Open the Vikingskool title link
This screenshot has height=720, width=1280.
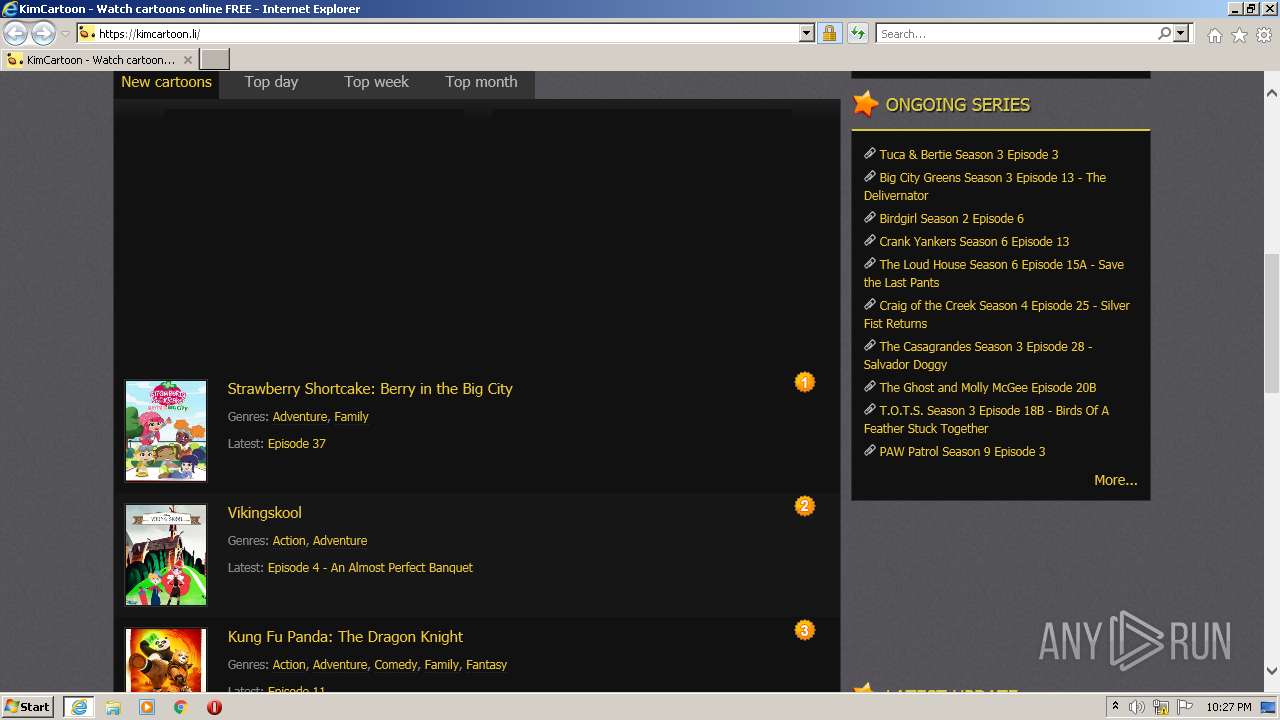[264, 513]
